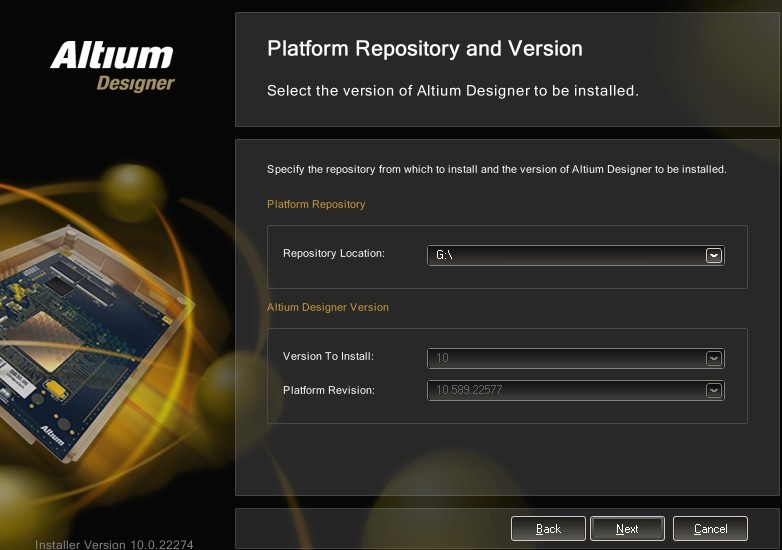The image size is (782, 550).
Task: Click the Altium Designer Version section heading
Action: pyautogui.click(x=328, y=307)
